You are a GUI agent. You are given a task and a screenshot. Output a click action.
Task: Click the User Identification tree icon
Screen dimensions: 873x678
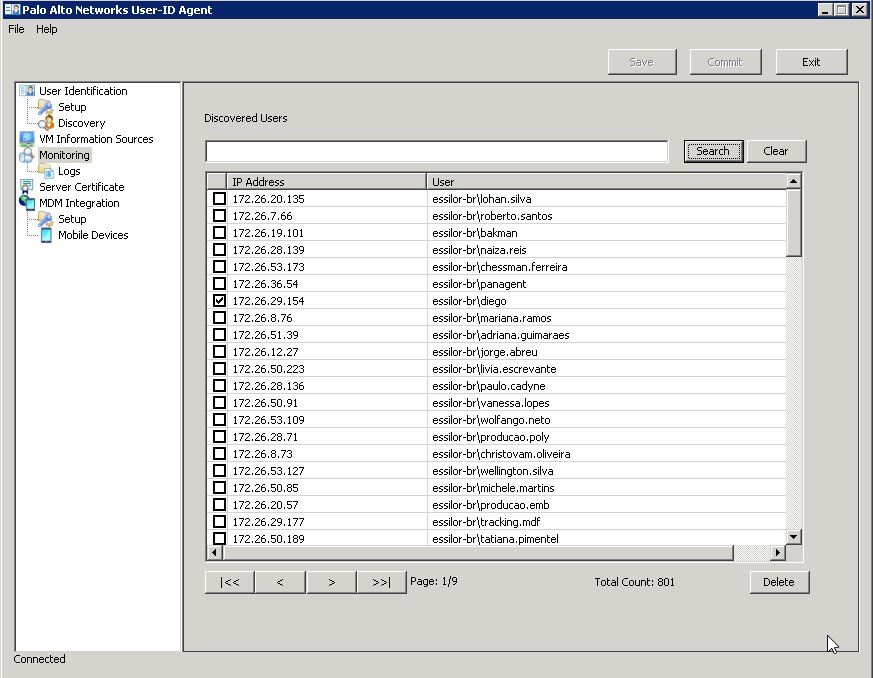click(x=27, y=91)
